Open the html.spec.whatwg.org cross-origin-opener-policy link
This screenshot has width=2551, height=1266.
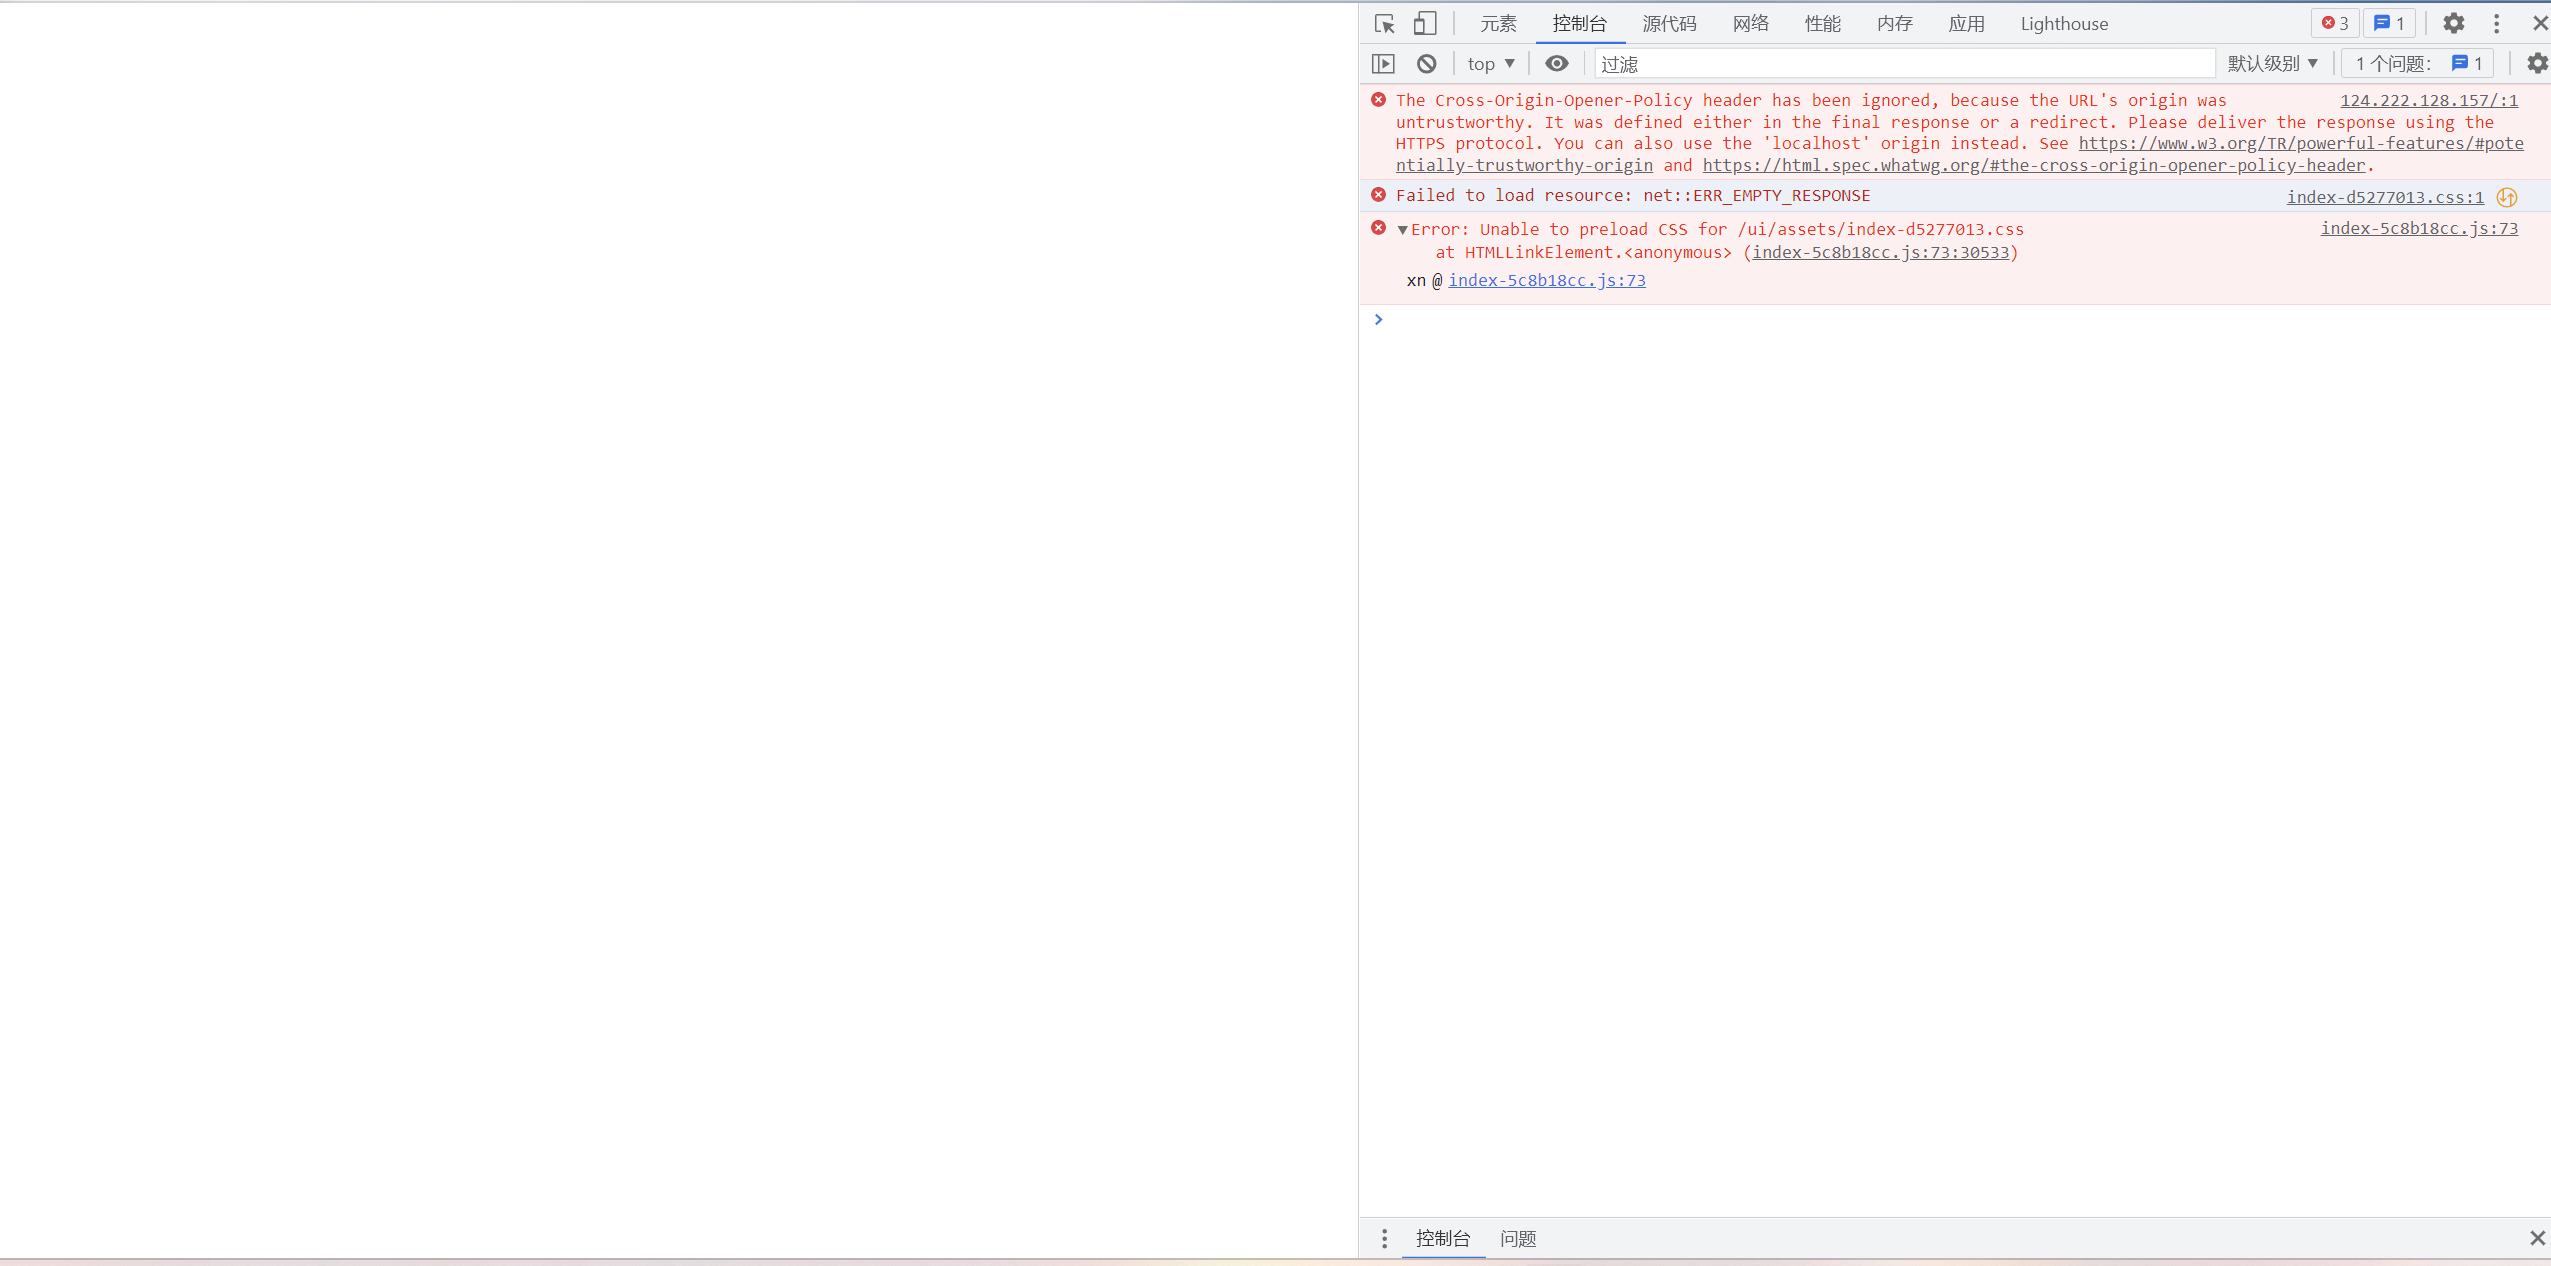coord(2034,166)
